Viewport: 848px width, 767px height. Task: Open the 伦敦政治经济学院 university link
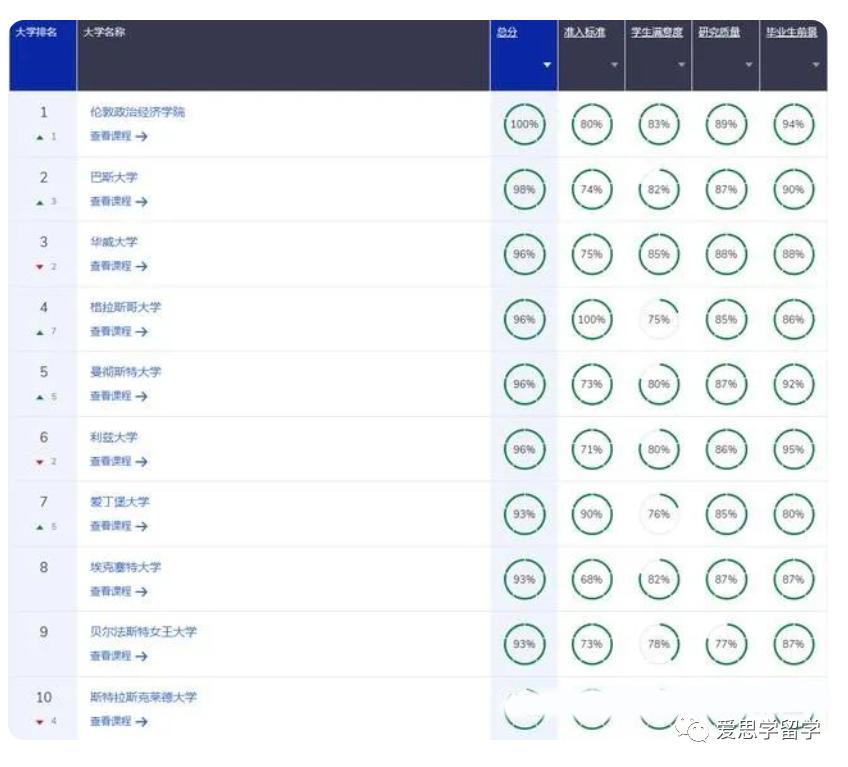coord(137,112)
